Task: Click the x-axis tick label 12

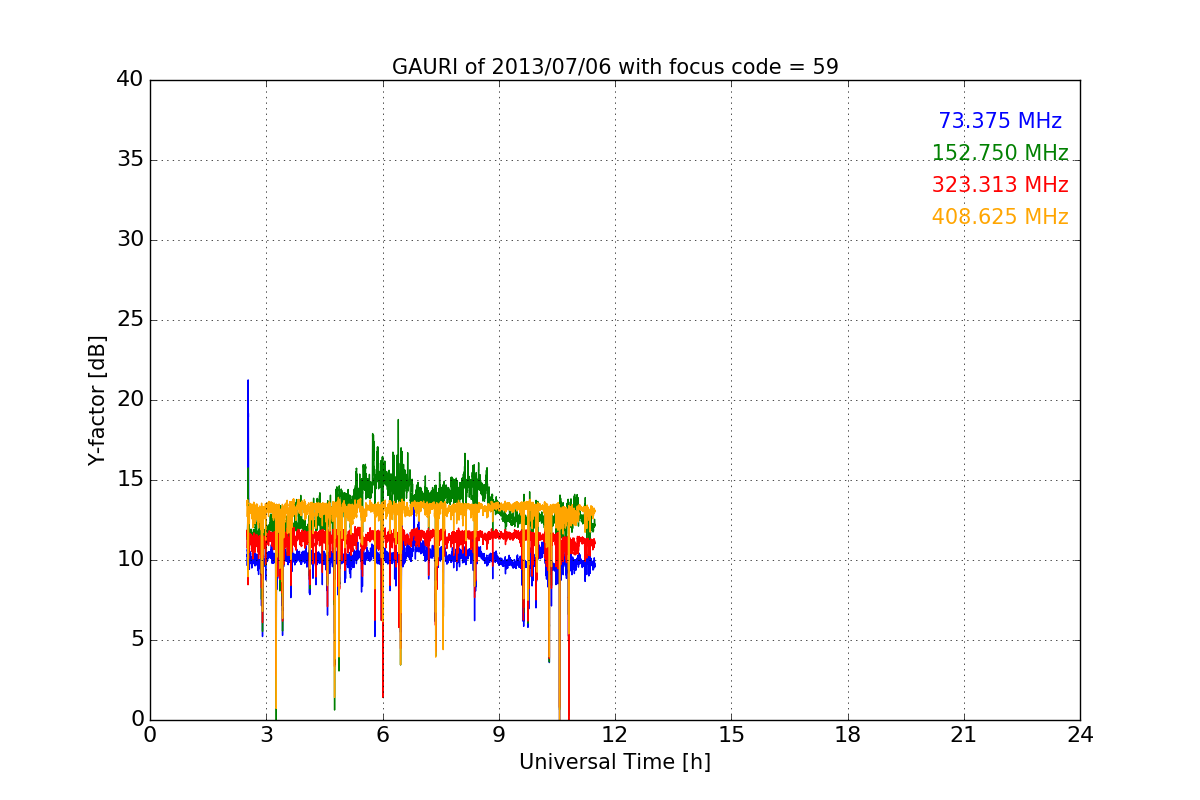Action: point(615,735)
